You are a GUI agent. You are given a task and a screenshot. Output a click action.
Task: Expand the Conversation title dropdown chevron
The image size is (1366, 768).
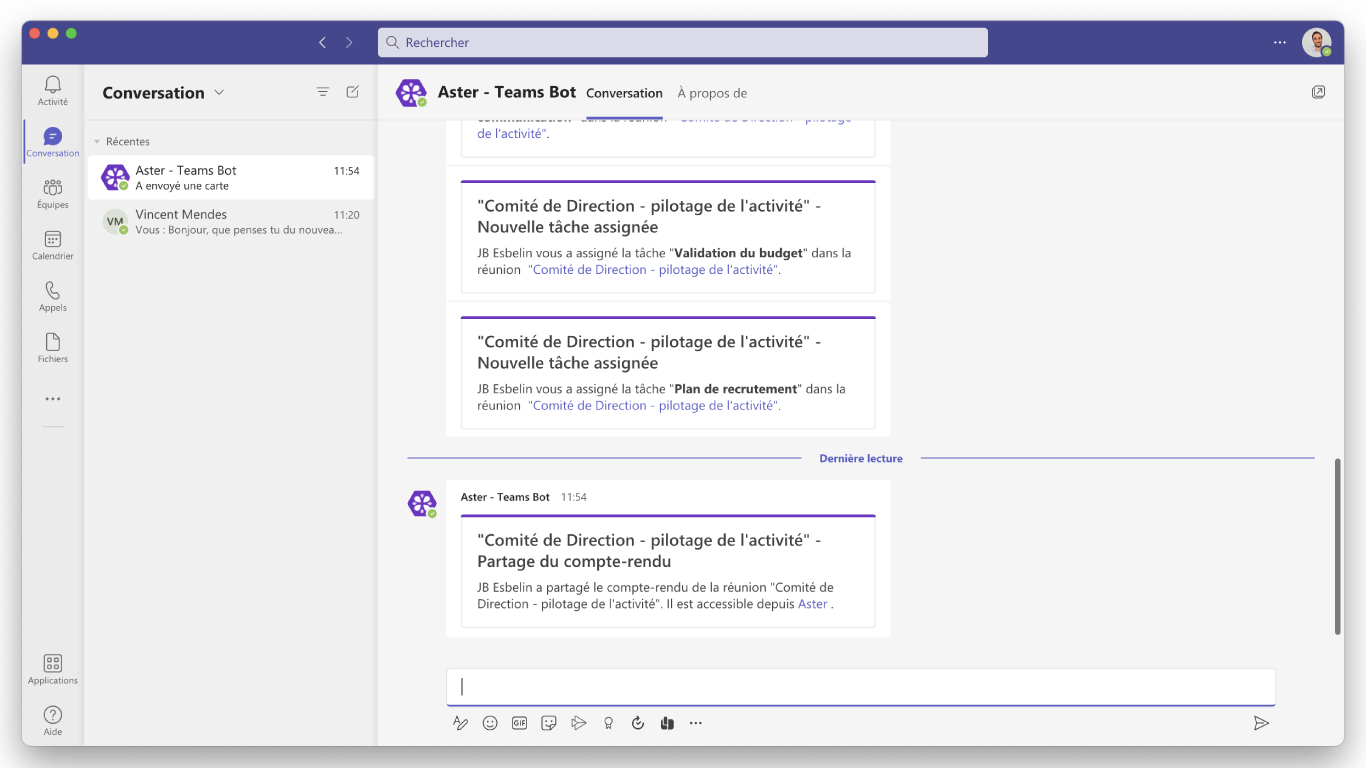point(219,92)
